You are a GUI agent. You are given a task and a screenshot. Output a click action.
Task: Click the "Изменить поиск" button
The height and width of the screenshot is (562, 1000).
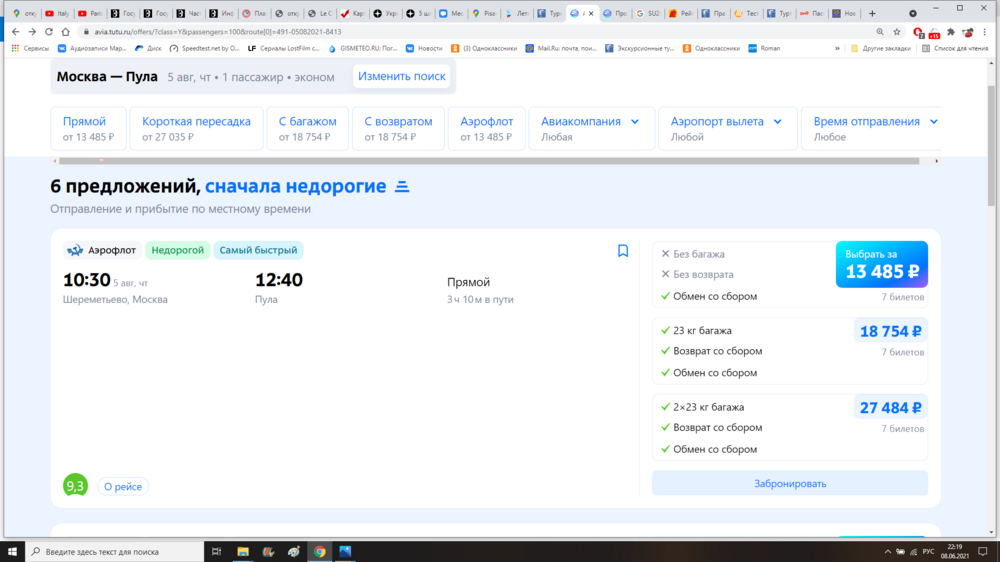[x=402, y=77]
